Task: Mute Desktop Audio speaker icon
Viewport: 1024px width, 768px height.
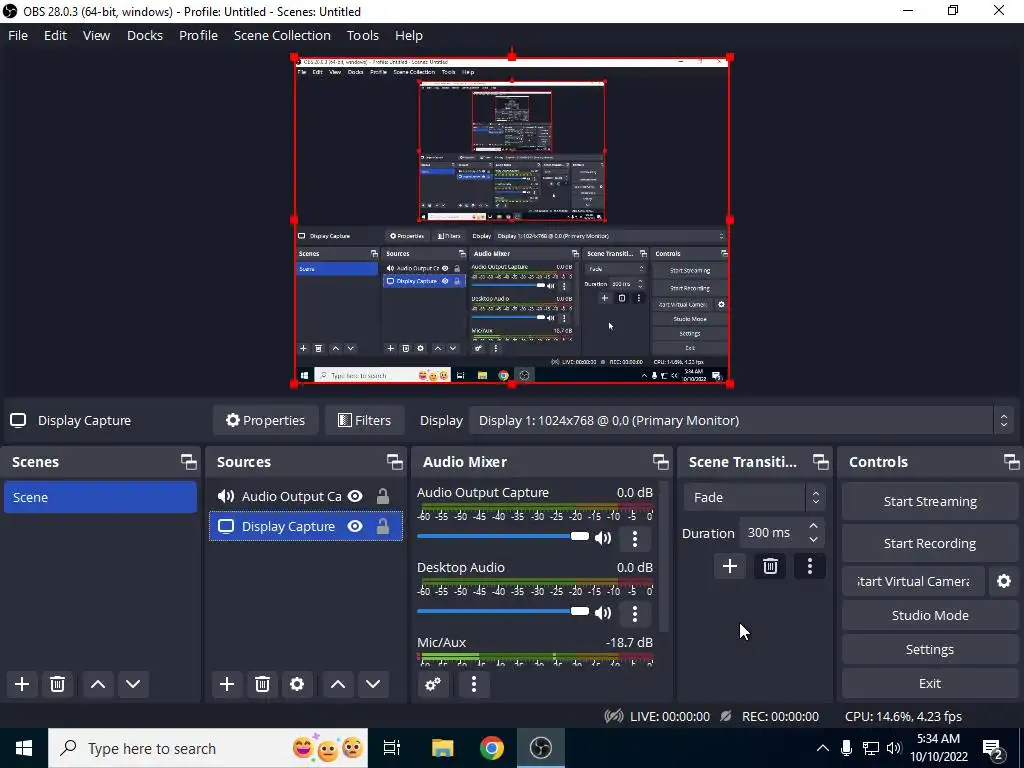Action: pyautogui.click(x=603, y=613)
